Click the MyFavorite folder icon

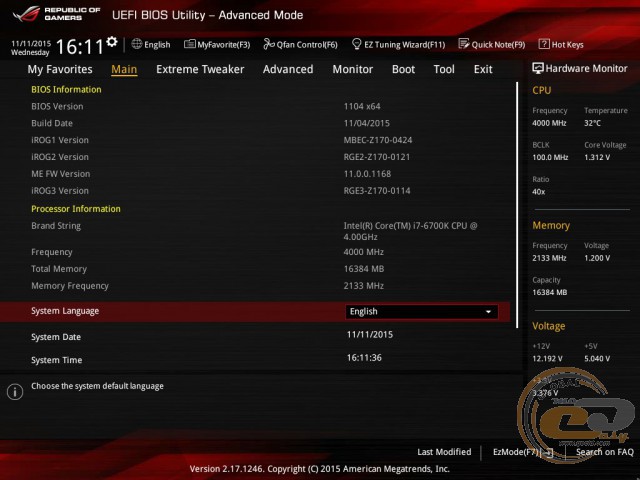189,44
